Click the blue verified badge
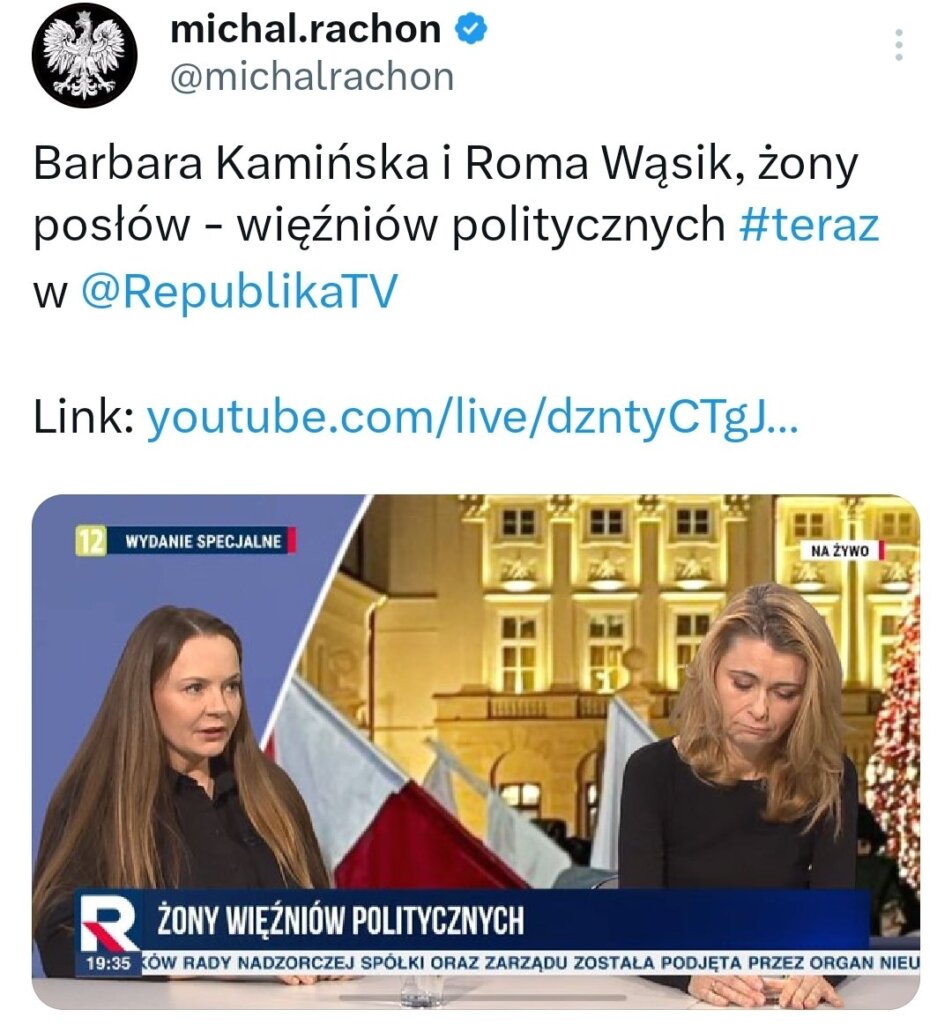The width and height of the screenshot is (952, 1024). [471, 30]
